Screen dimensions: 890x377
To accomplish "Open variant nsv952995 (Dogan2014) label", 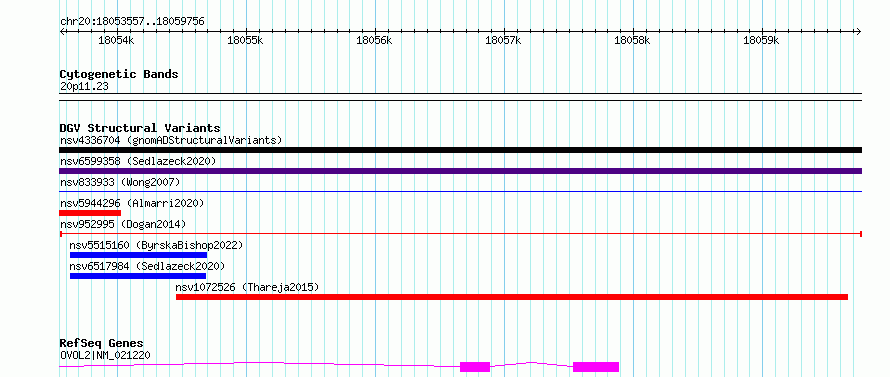I will point(123,224).
